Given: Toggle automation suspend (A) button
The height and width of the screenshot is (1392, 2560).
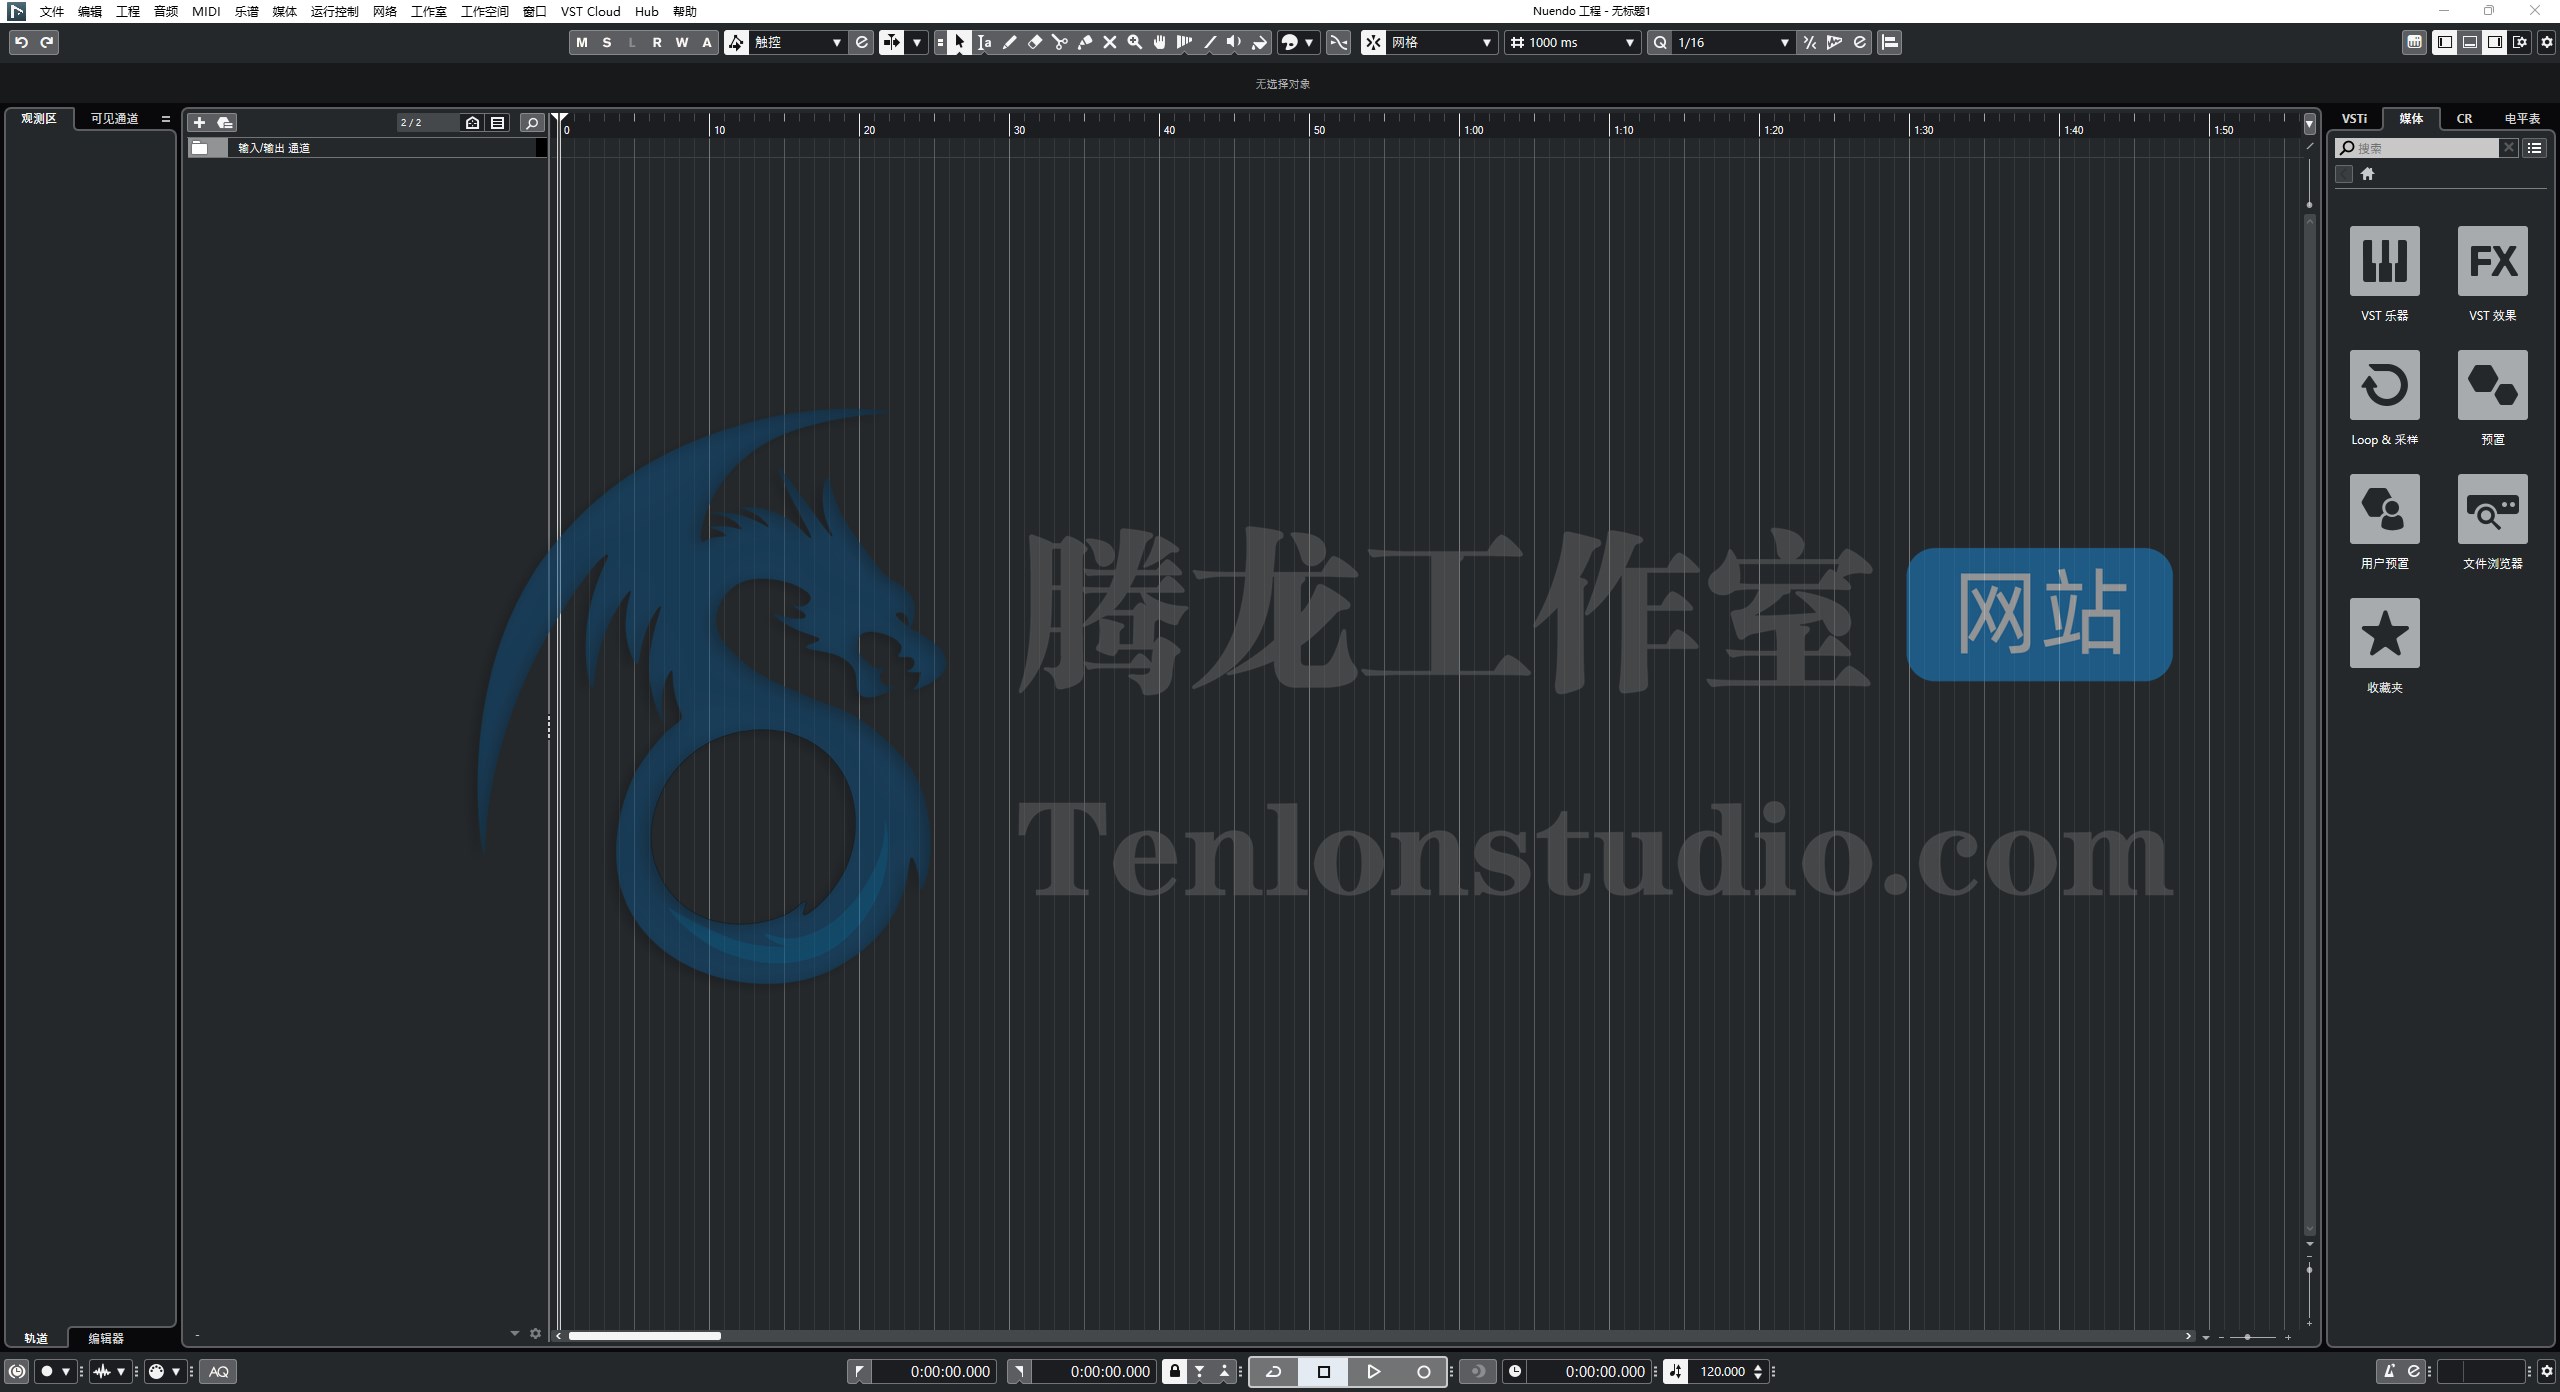Looking at the screenshot, I should [707, 42].
